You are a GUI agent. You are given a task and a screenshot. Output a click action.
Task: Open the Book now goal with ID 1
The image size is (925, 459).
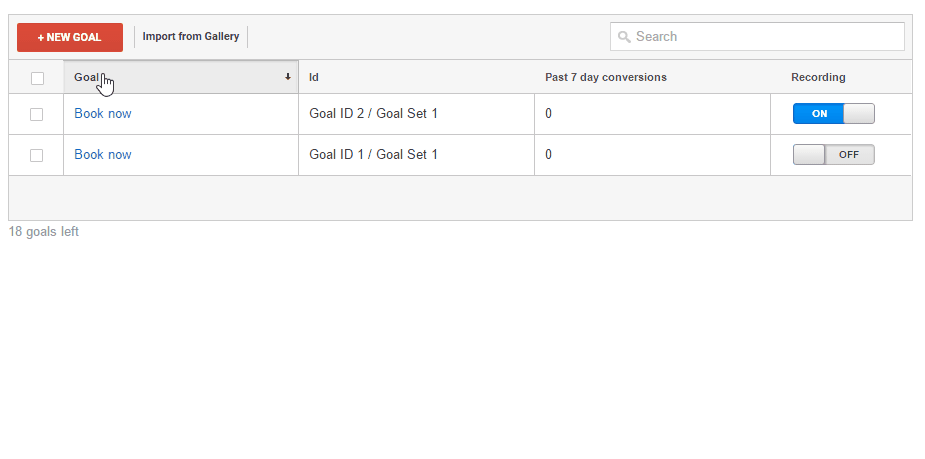(103, 155)
